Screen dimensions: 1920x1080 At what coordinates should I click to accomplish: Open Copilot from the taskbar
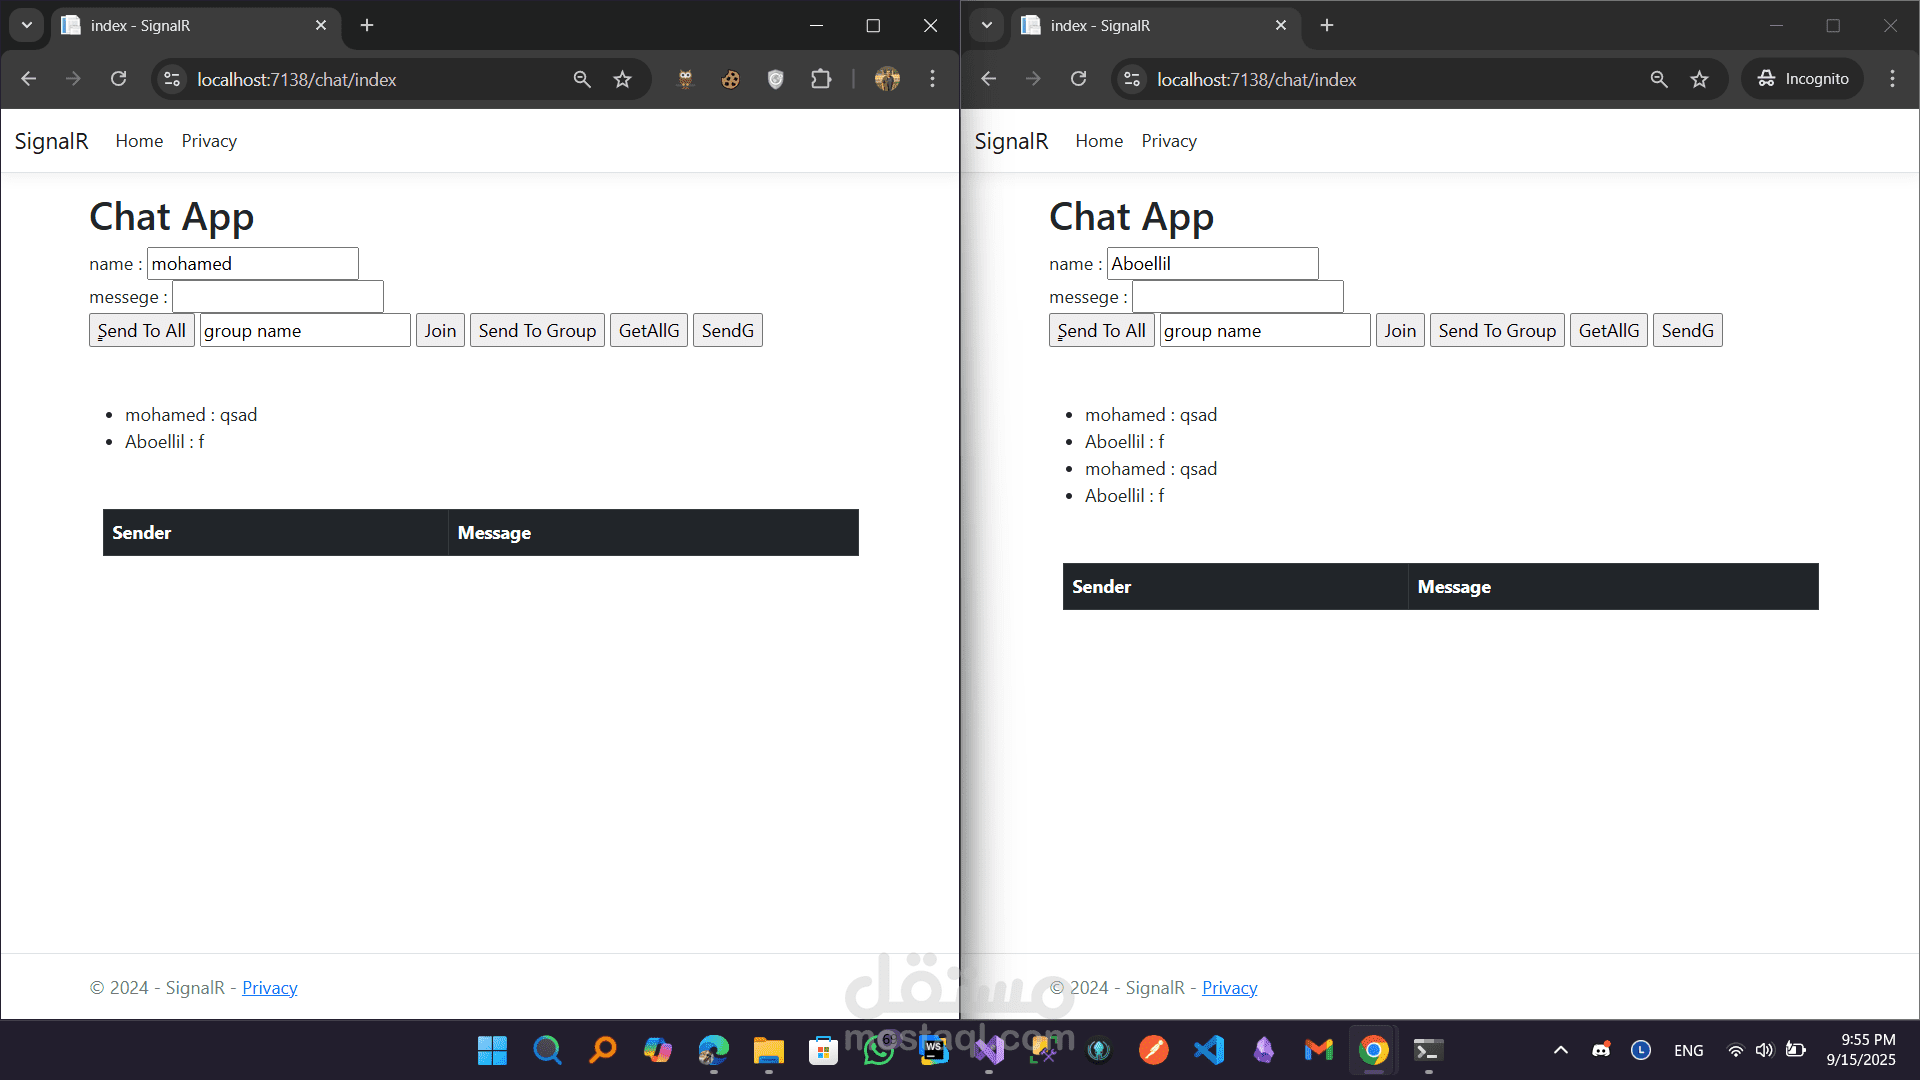[658, 1050]
